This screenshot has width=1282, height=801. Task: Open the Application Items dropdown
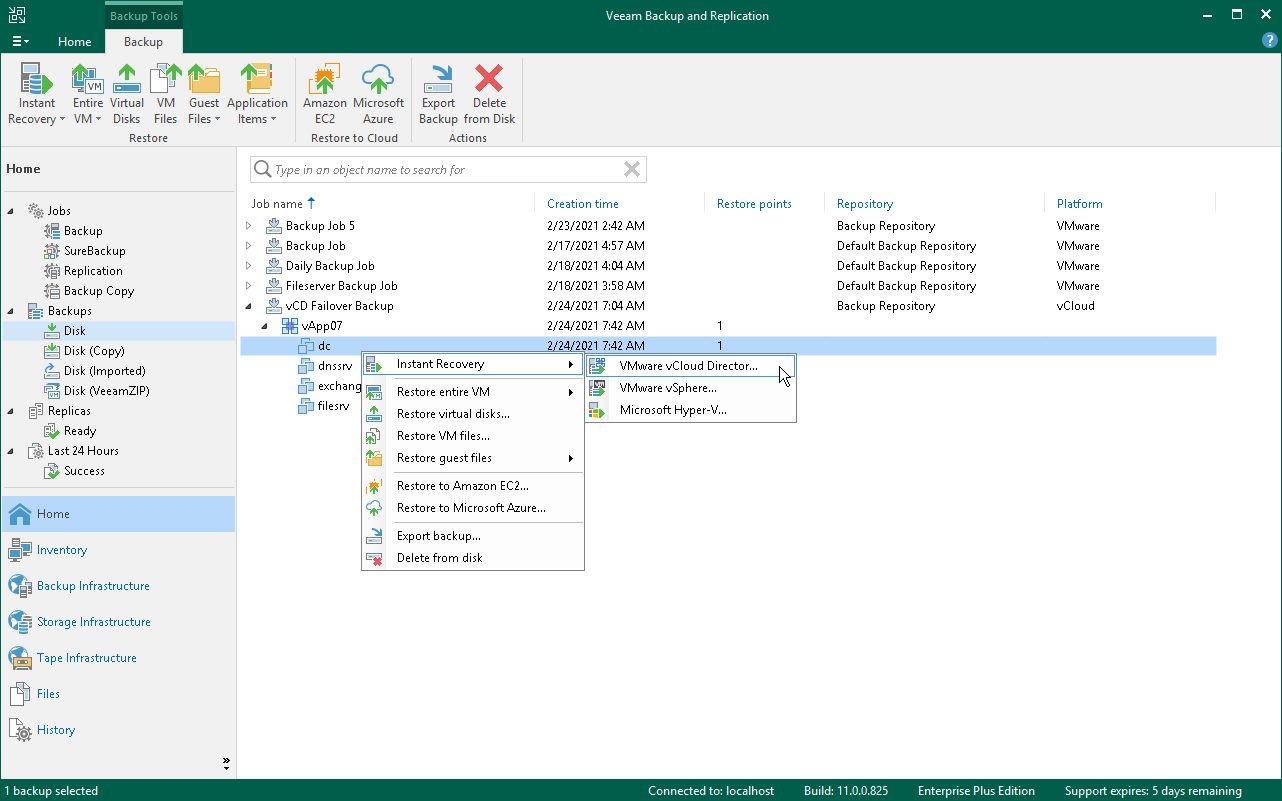click(x=257, y=119)
